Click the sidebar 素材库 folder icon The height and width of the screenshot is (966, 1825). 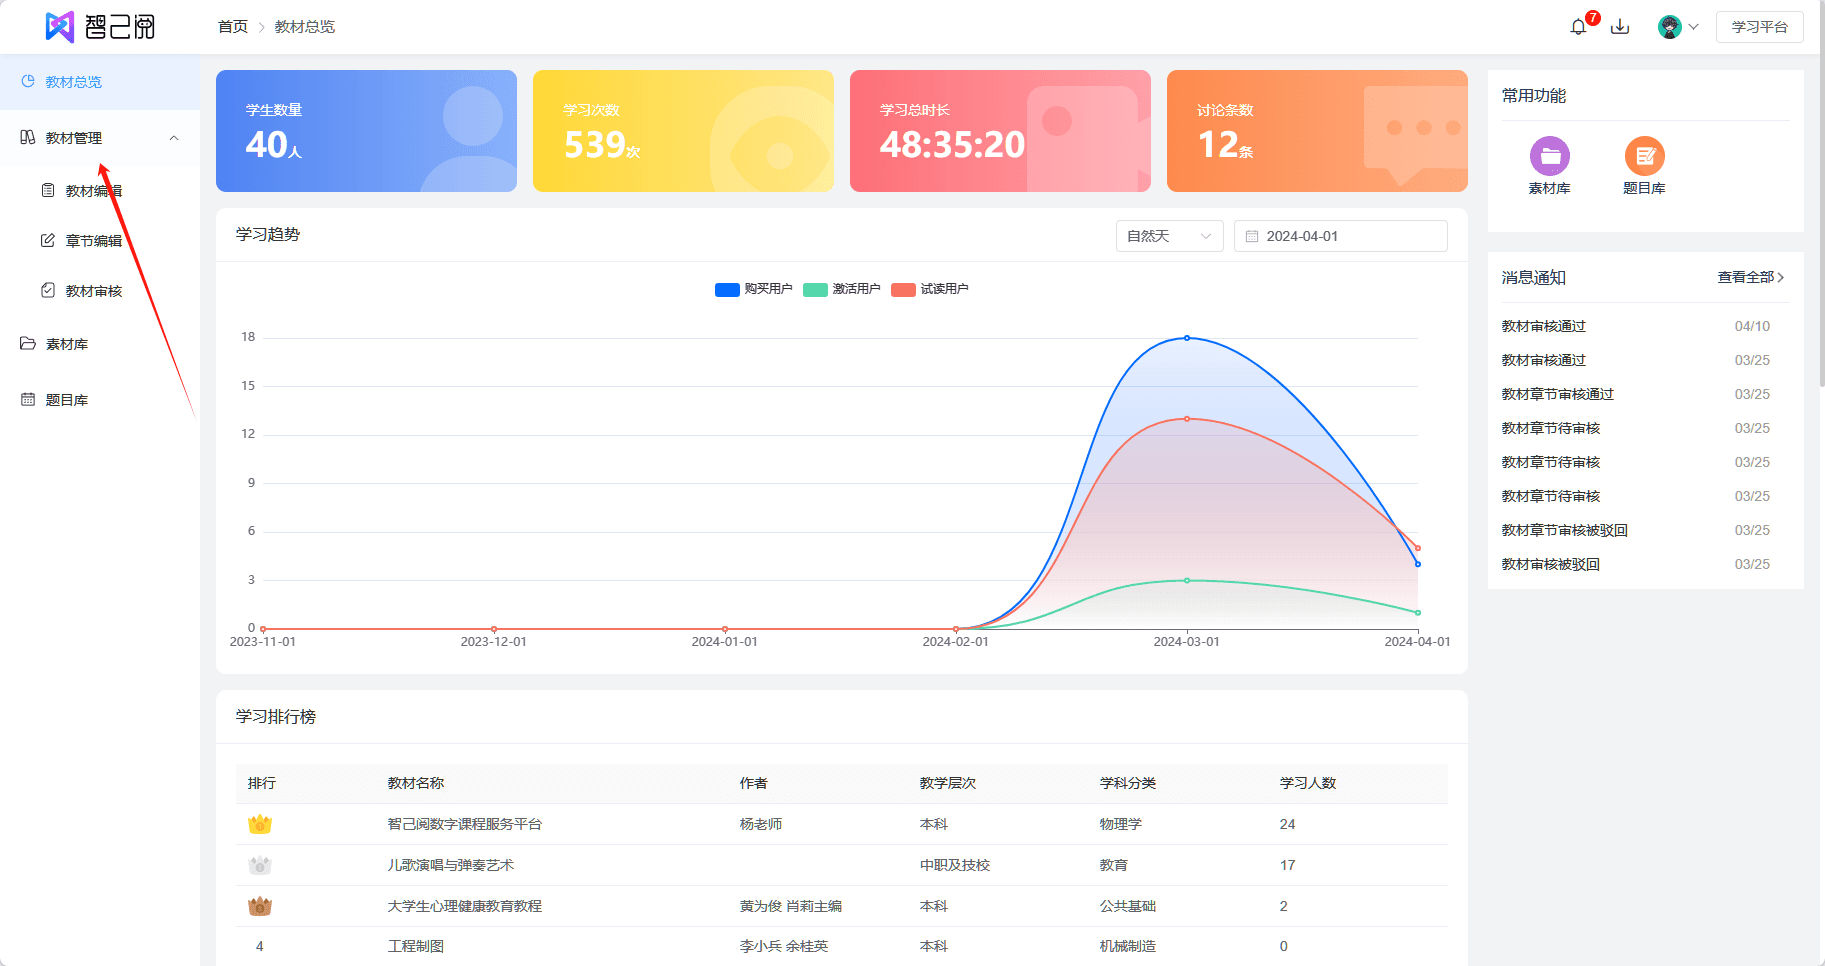(28, 343)
